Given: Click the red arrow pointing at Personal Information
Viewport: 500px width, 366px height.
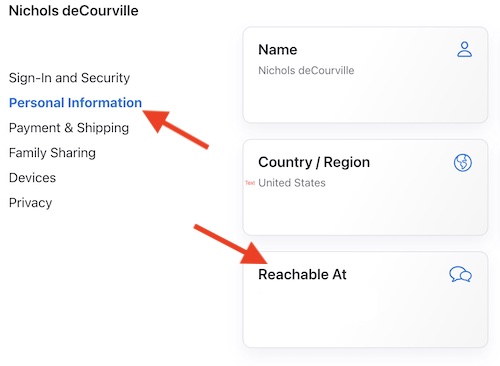Looking at the screenshot, I should pos(175,129).
